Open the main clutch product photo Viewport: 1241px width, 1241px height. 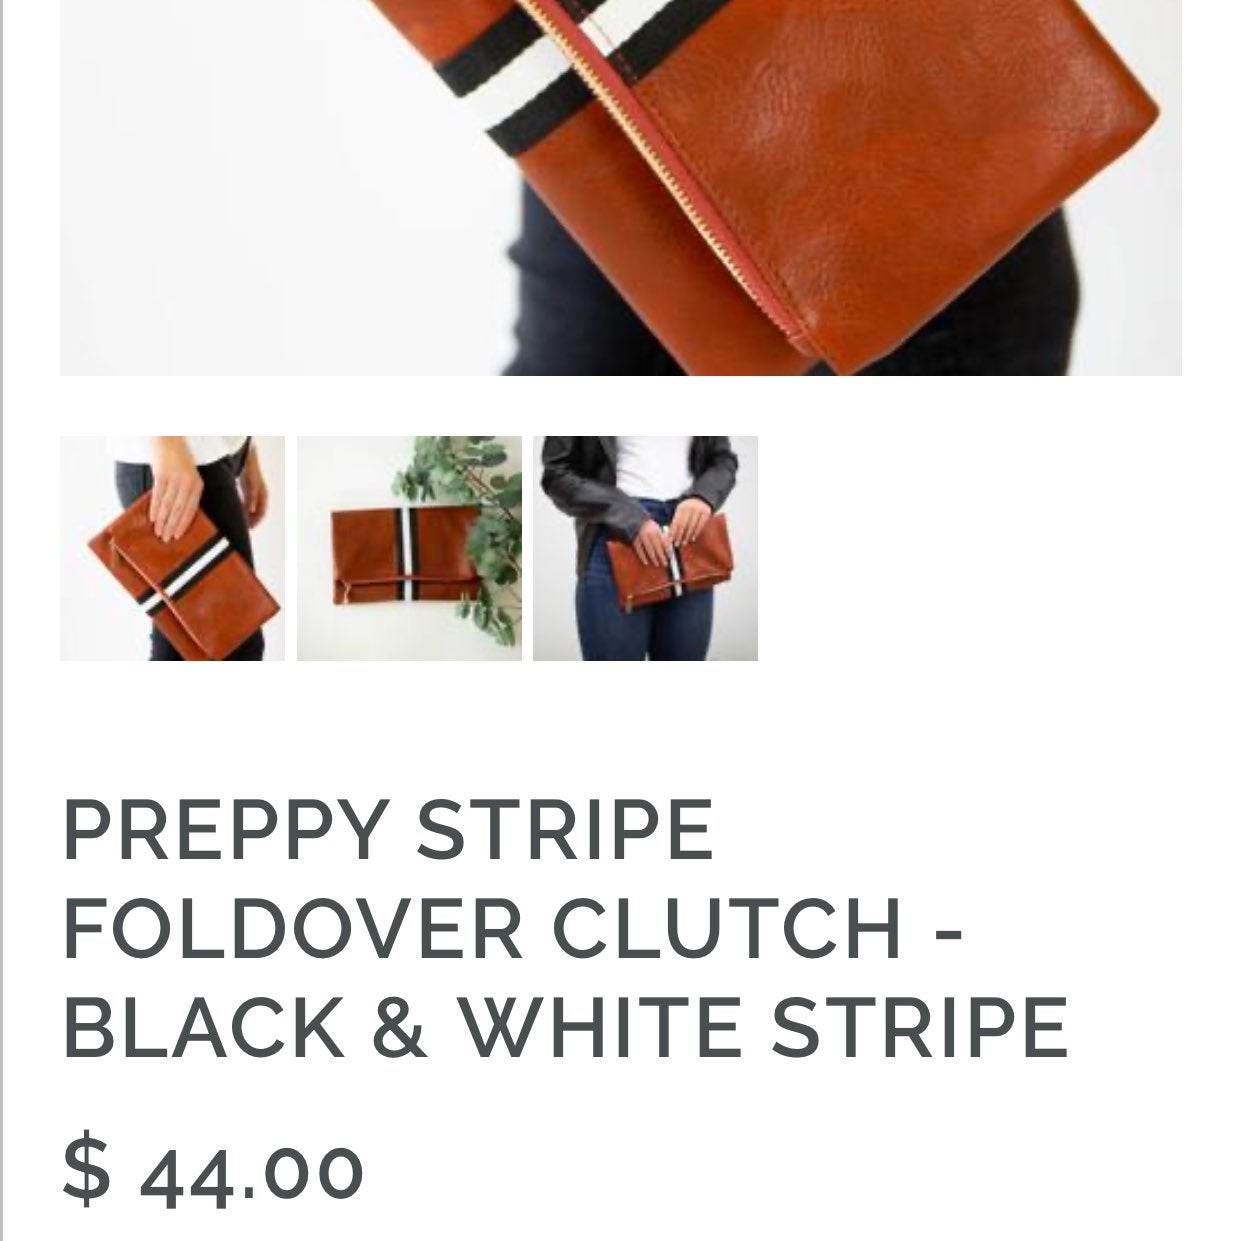(x=621, y=188)
